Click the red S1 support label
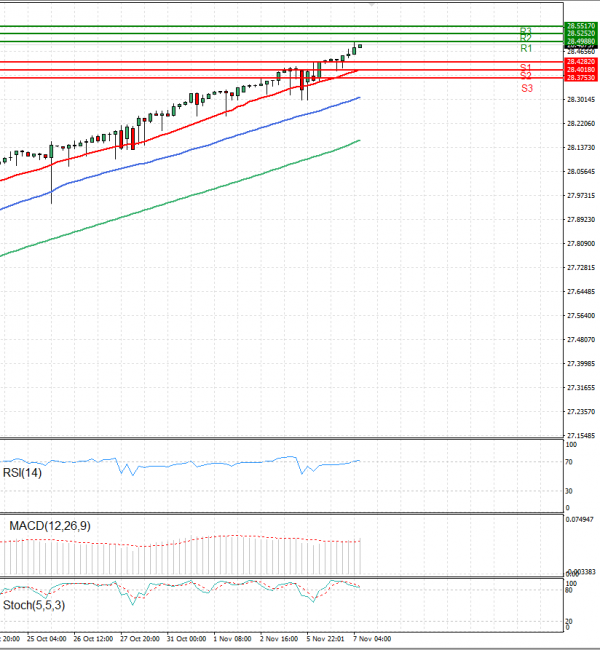Viewport: 600px width, 650px height. (x=525, y=67)
